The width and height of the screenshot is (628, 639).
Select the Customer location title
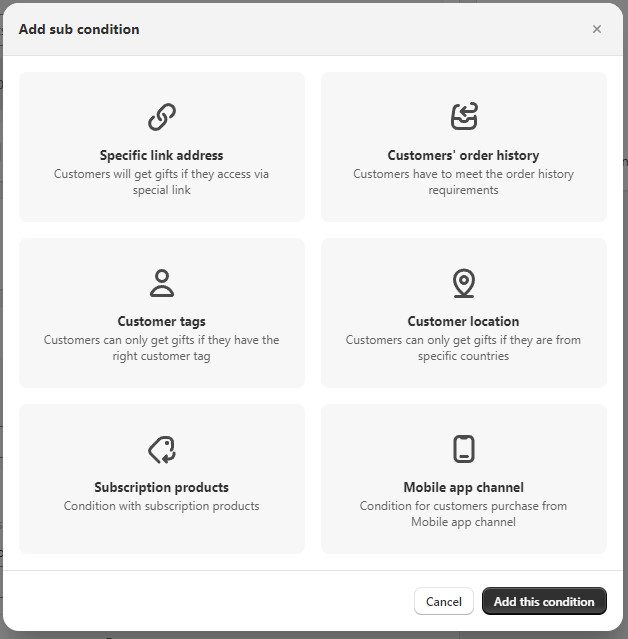pyautogui.click(x=463, y=321)
